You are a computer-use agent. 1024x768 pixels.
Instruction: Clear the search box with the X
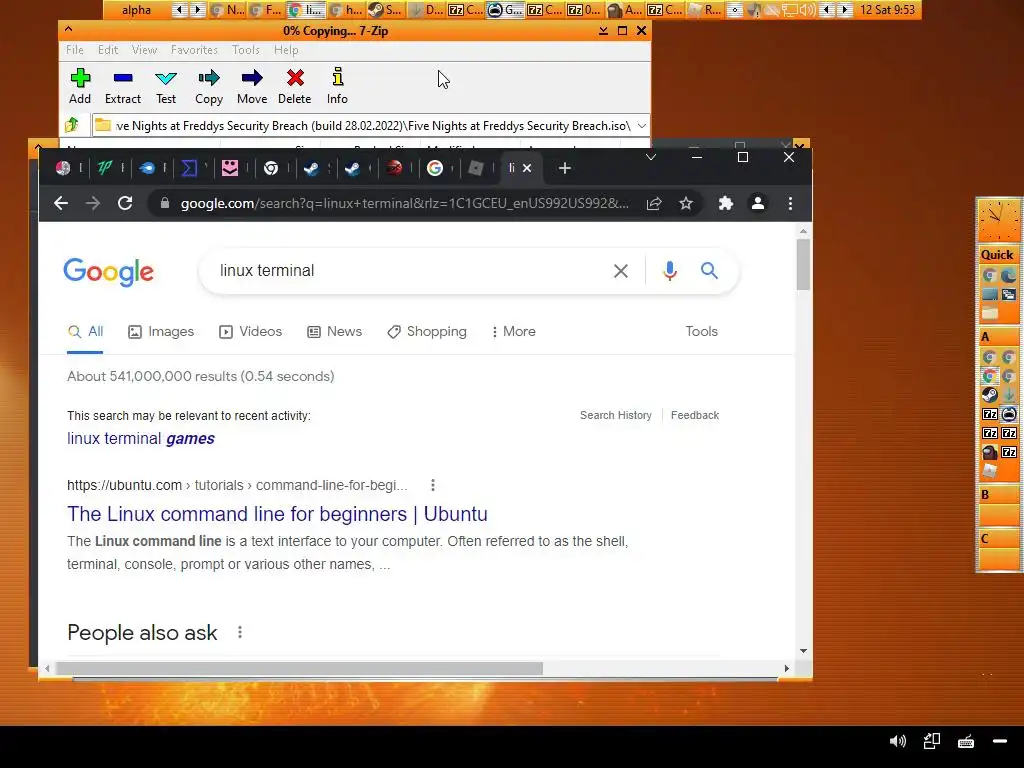click(620, 271)
